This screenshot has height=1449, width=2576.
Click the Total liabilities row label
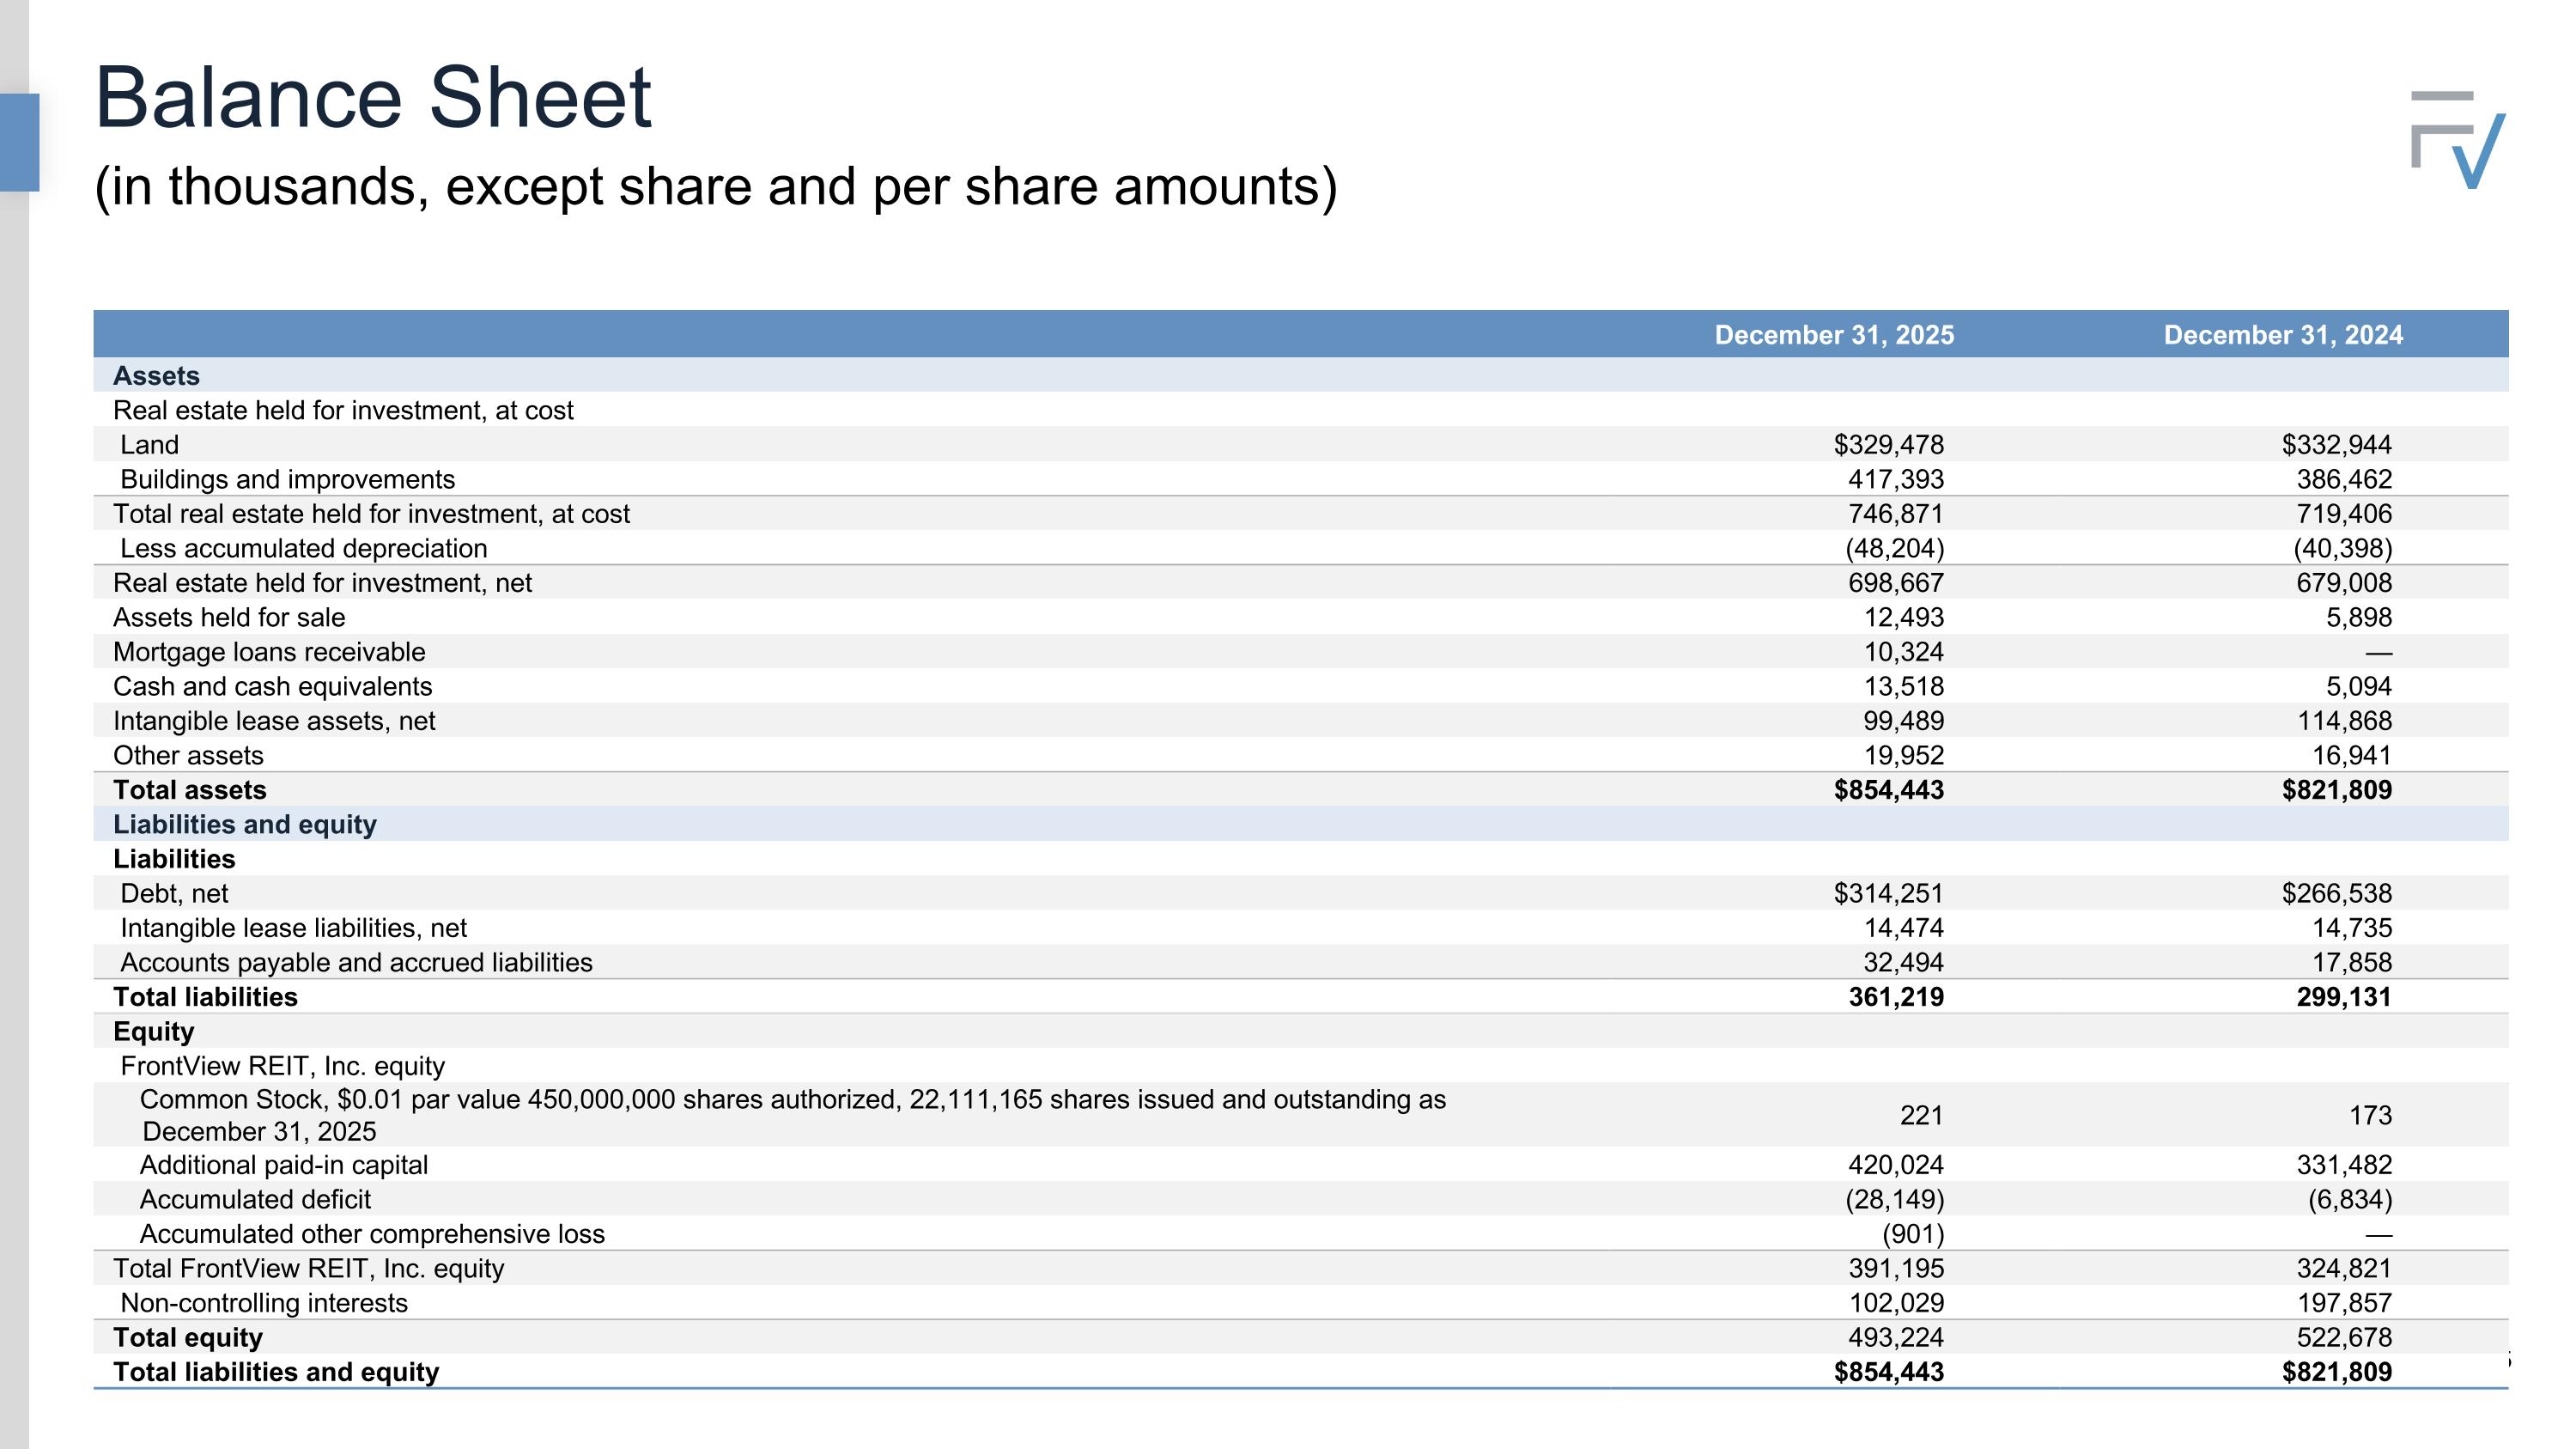coord(205,997)
